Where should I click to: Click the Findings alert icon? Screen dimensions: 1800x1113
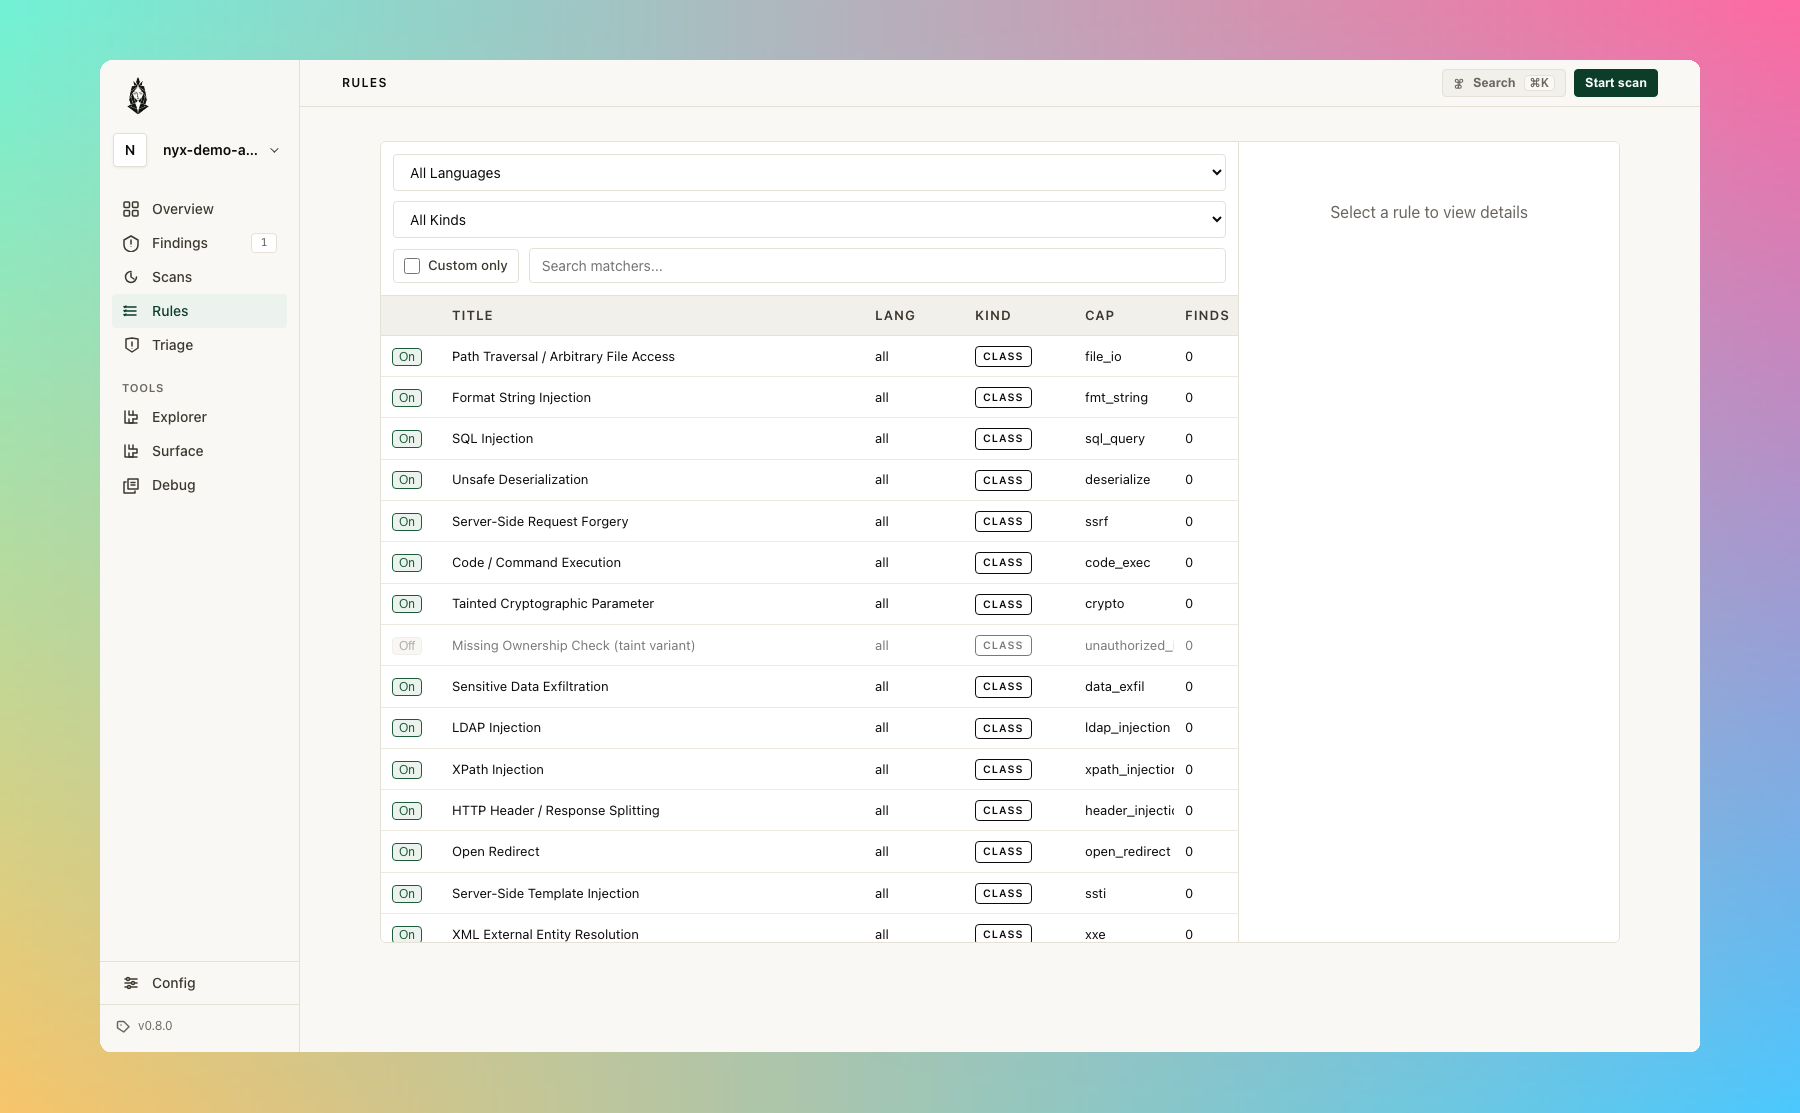[131, 243]
